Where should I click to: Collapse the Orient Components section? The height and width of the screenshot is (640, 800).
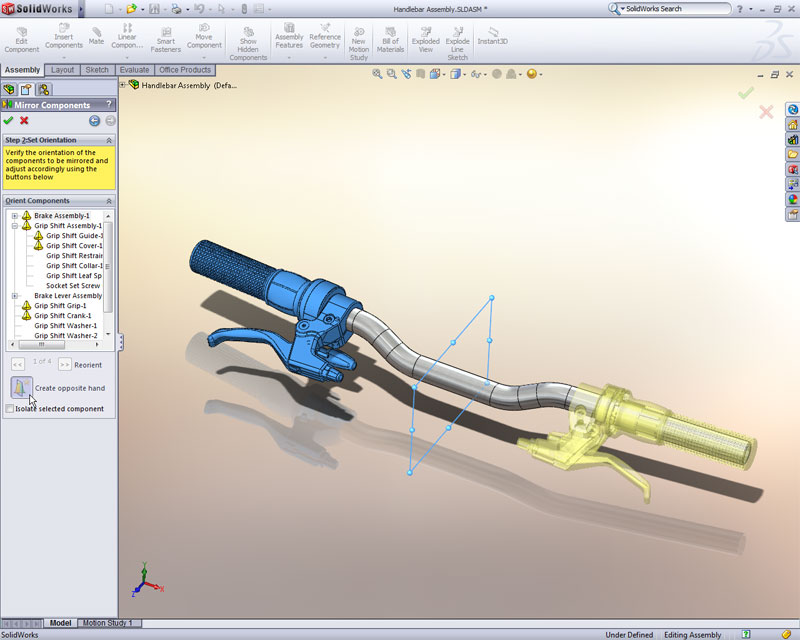click(x=109, y=200)
